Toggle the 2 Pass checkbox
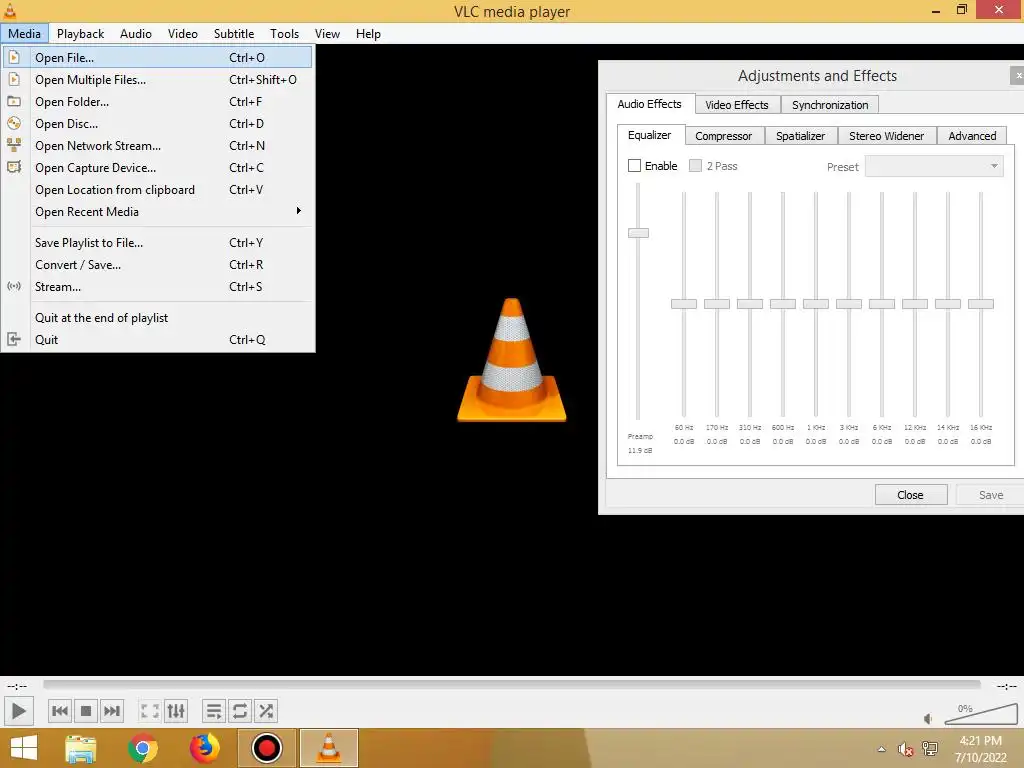1024x768 pixels. (x=696, y=166)
